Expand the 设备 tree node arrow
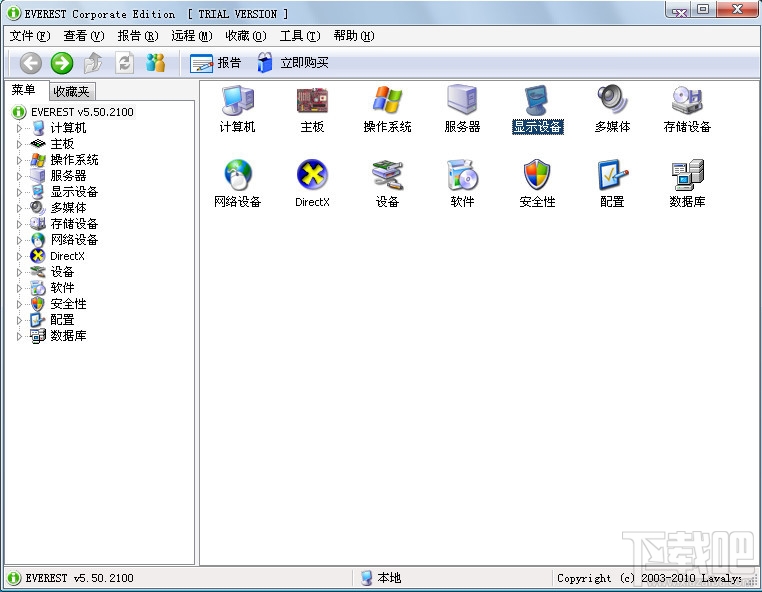Viewport: 762px width, 592px height. 19,273
